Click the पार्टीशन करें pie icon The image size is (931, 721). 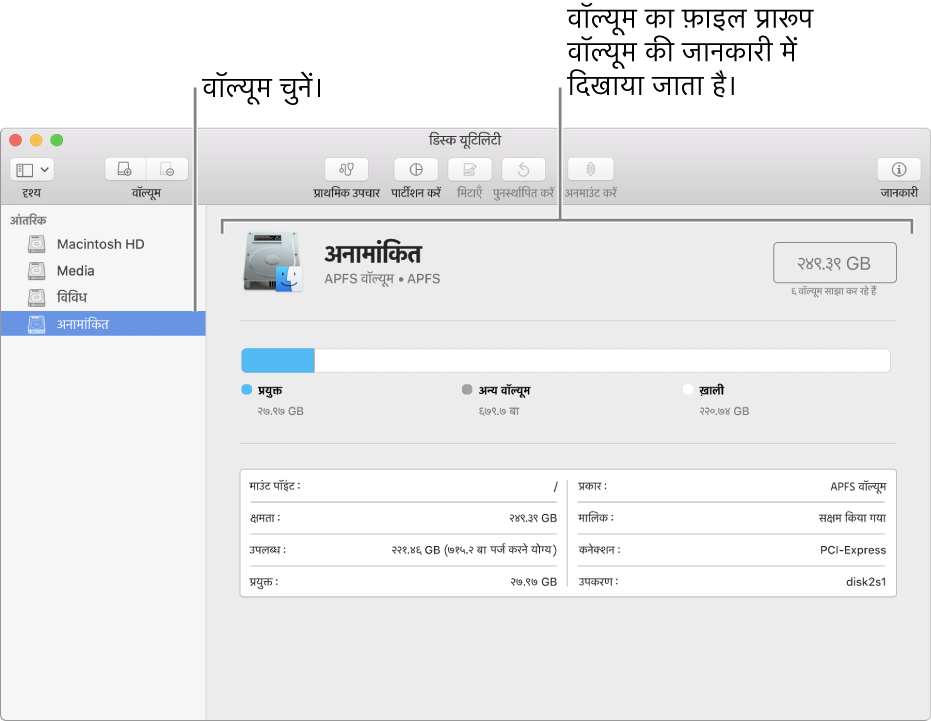click(416, 169)
